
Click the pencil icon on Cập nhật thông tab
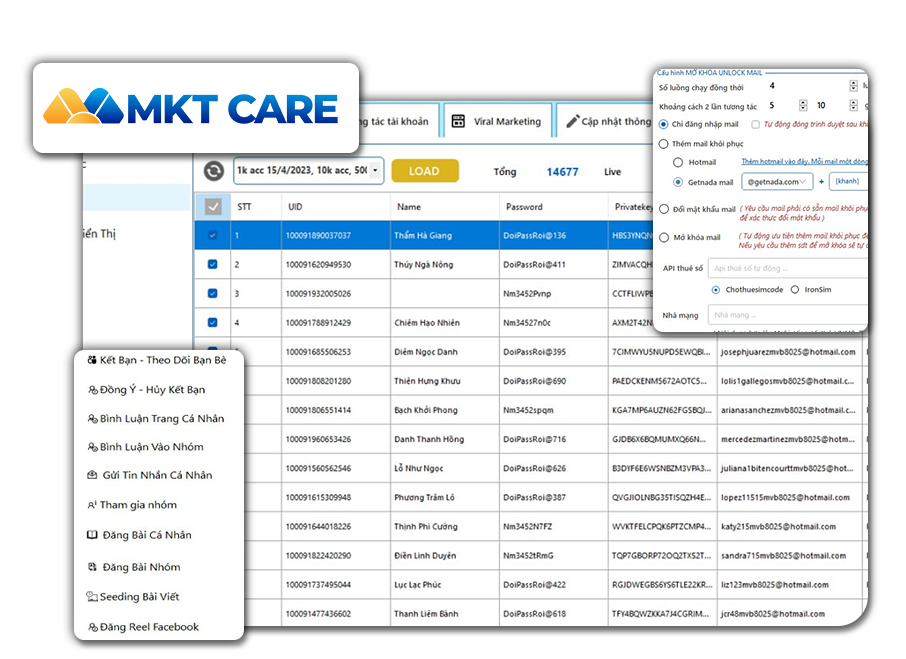[573, 121]
